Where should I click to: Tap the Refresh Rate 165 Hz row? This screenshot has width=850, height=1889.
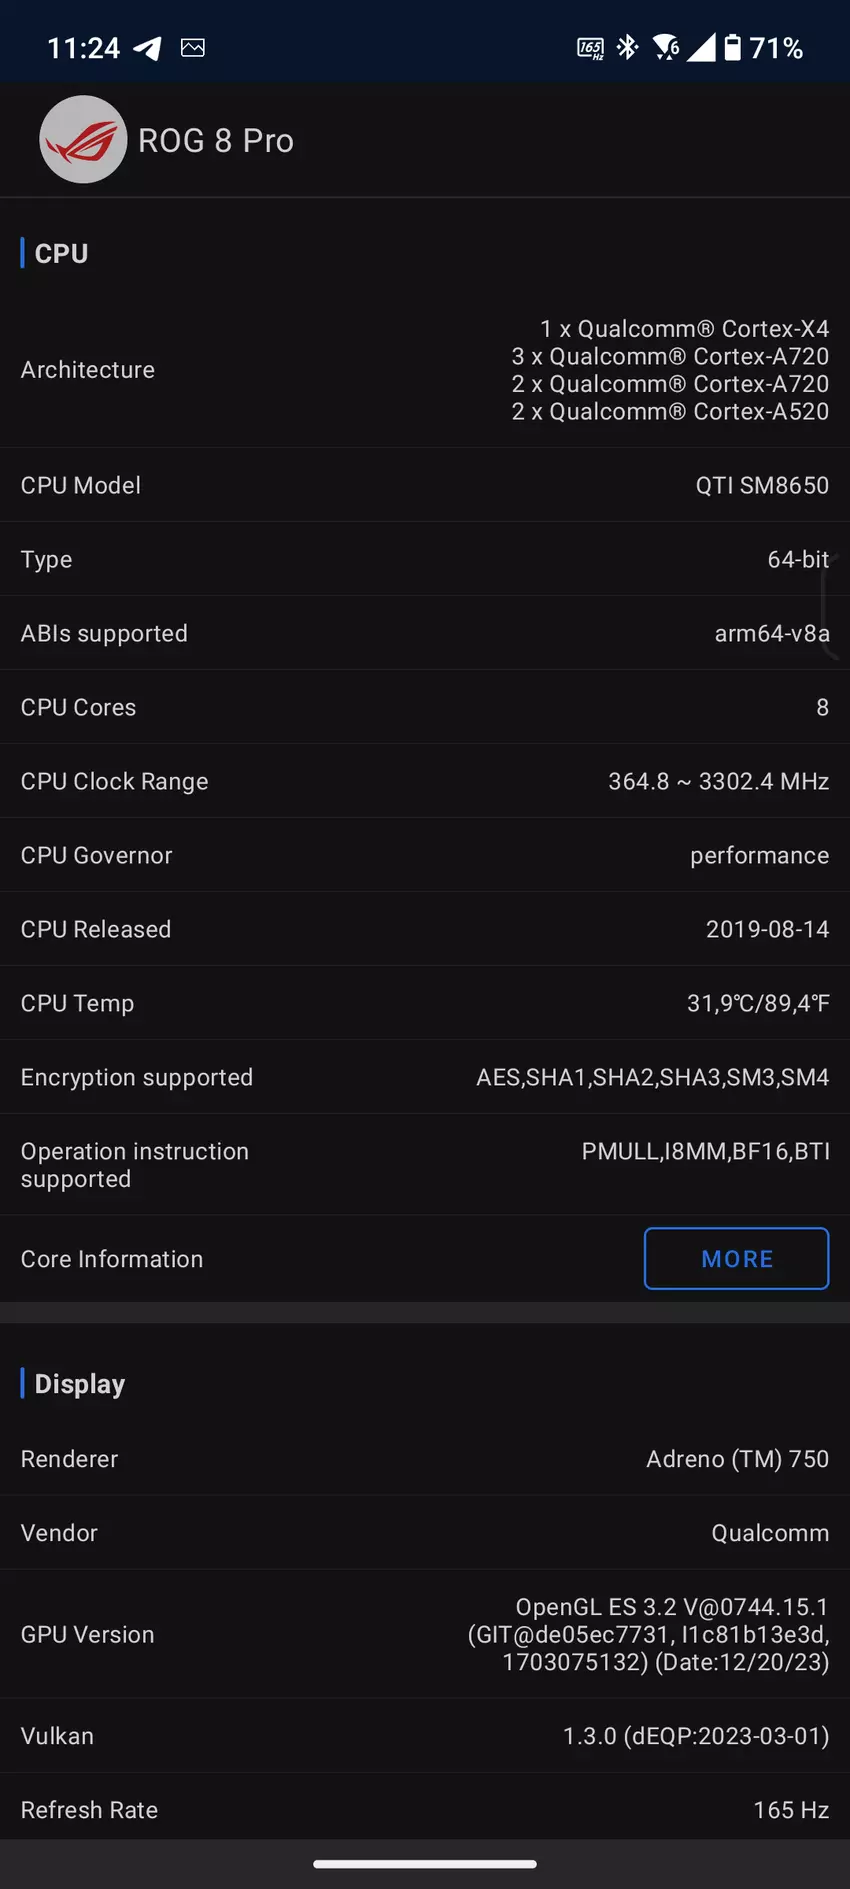(x=425, y=1810)
